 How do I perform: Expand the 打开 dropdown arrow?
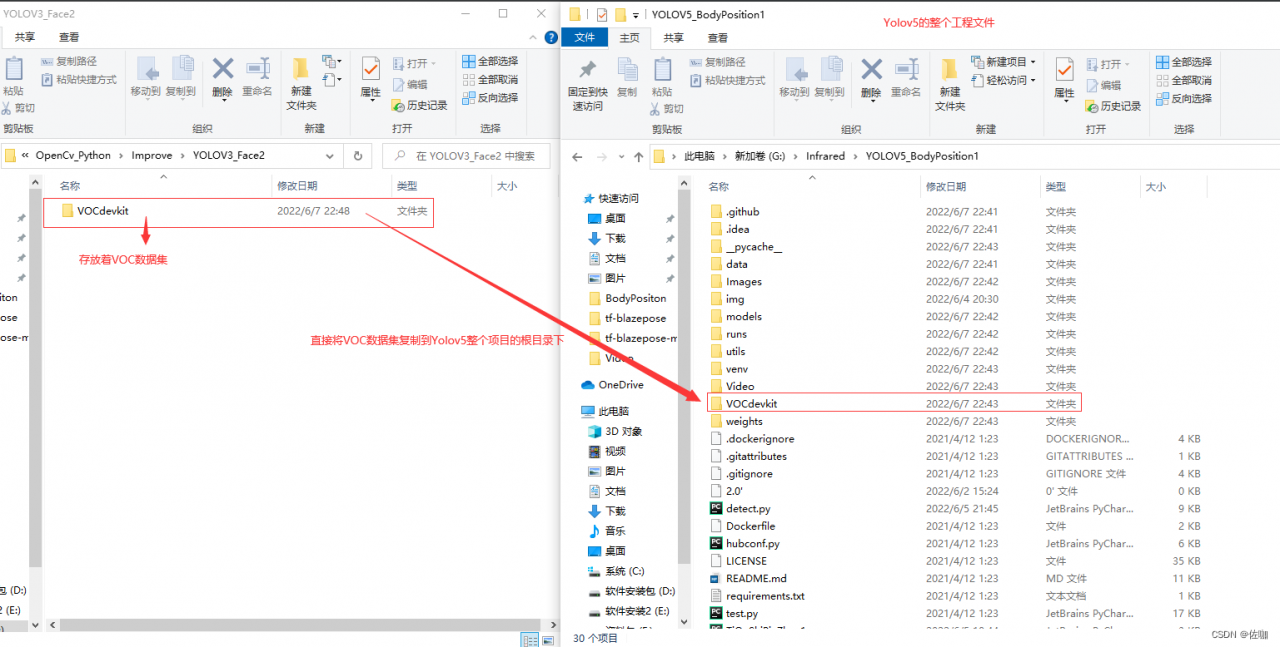[x=1125, y=65]
